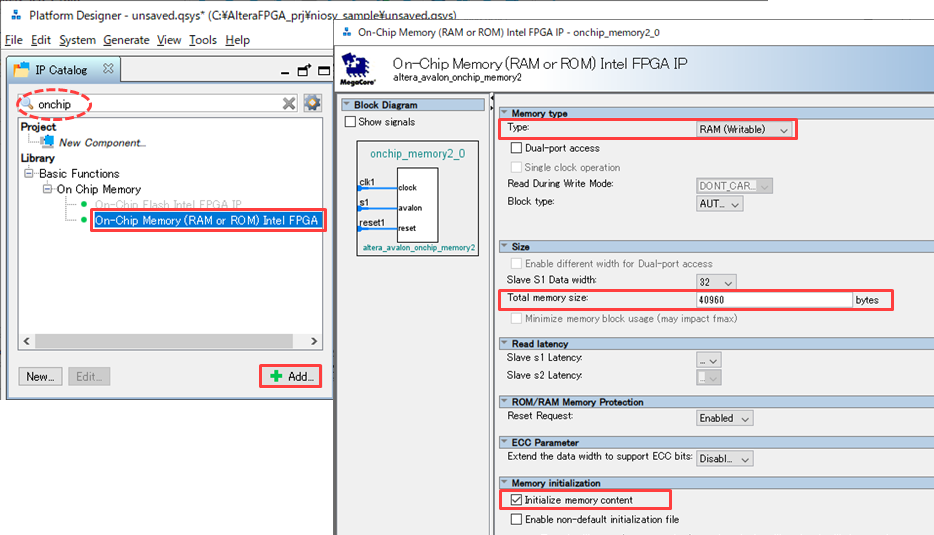Open ECC bits Disabled dropdown
934x535 pixels.
[x=724, y=459]
